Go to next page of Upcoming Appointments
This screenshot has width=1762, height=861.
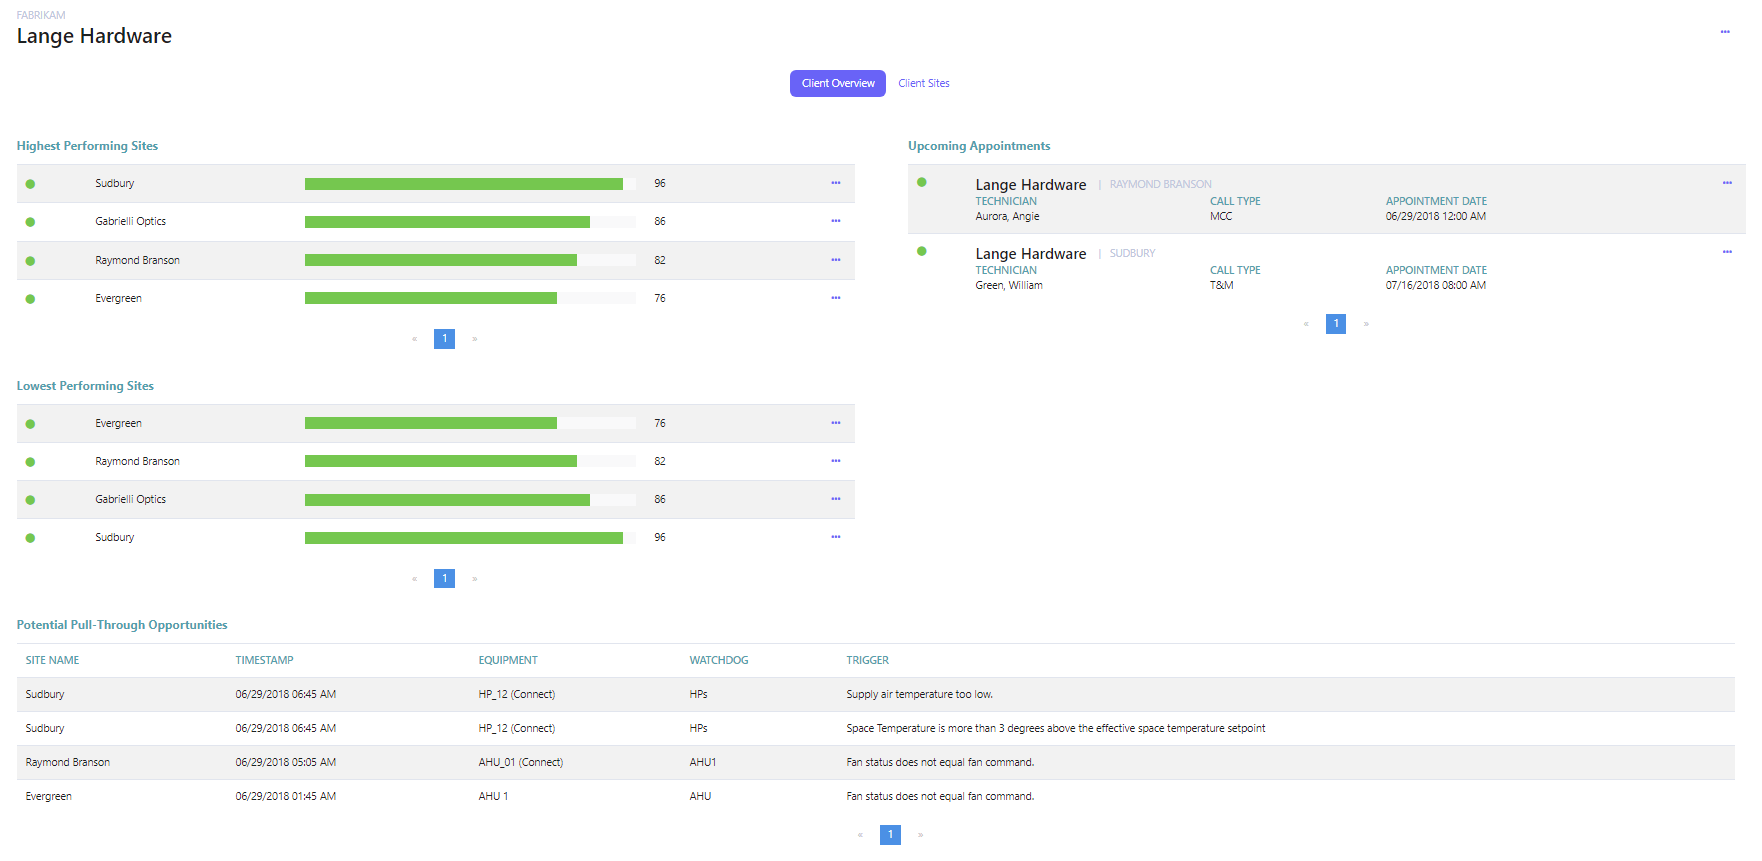1366,324
